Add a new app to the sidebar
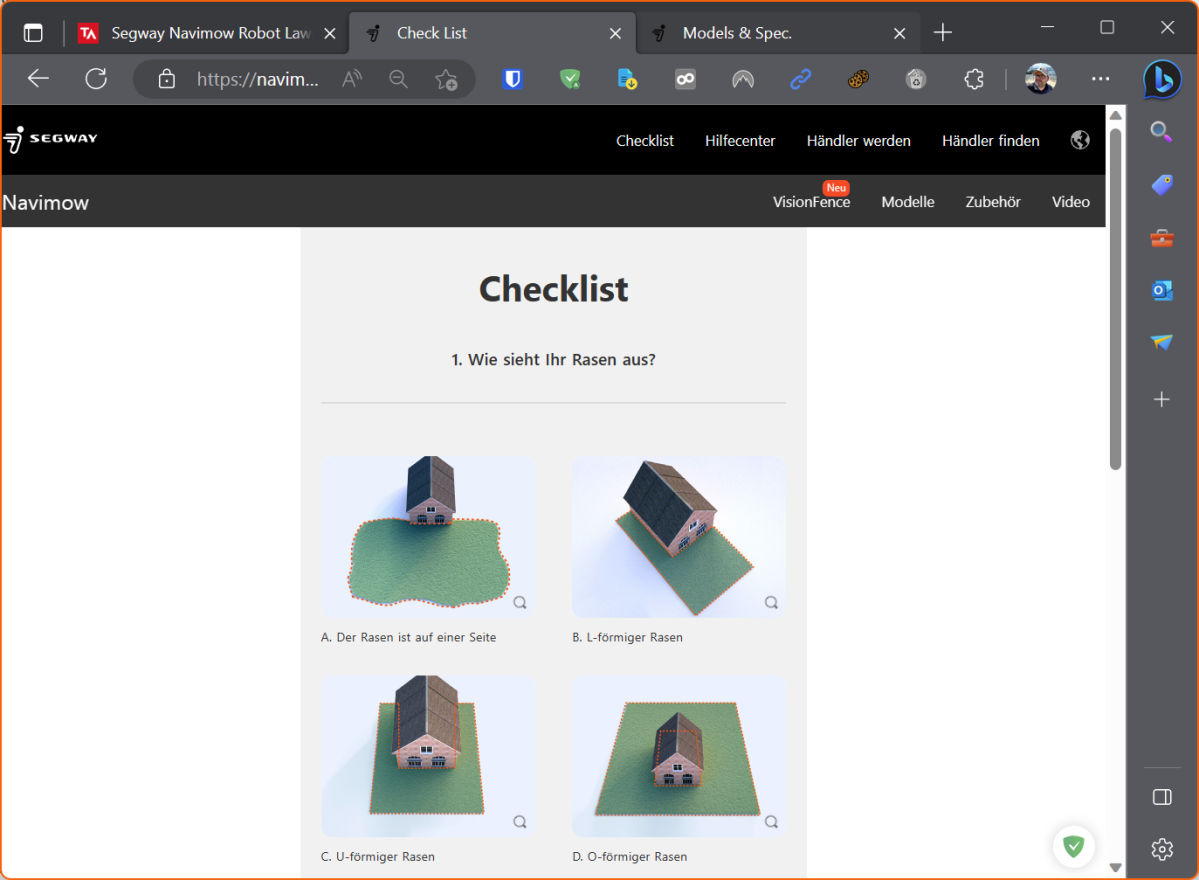 click(1162, 399)
